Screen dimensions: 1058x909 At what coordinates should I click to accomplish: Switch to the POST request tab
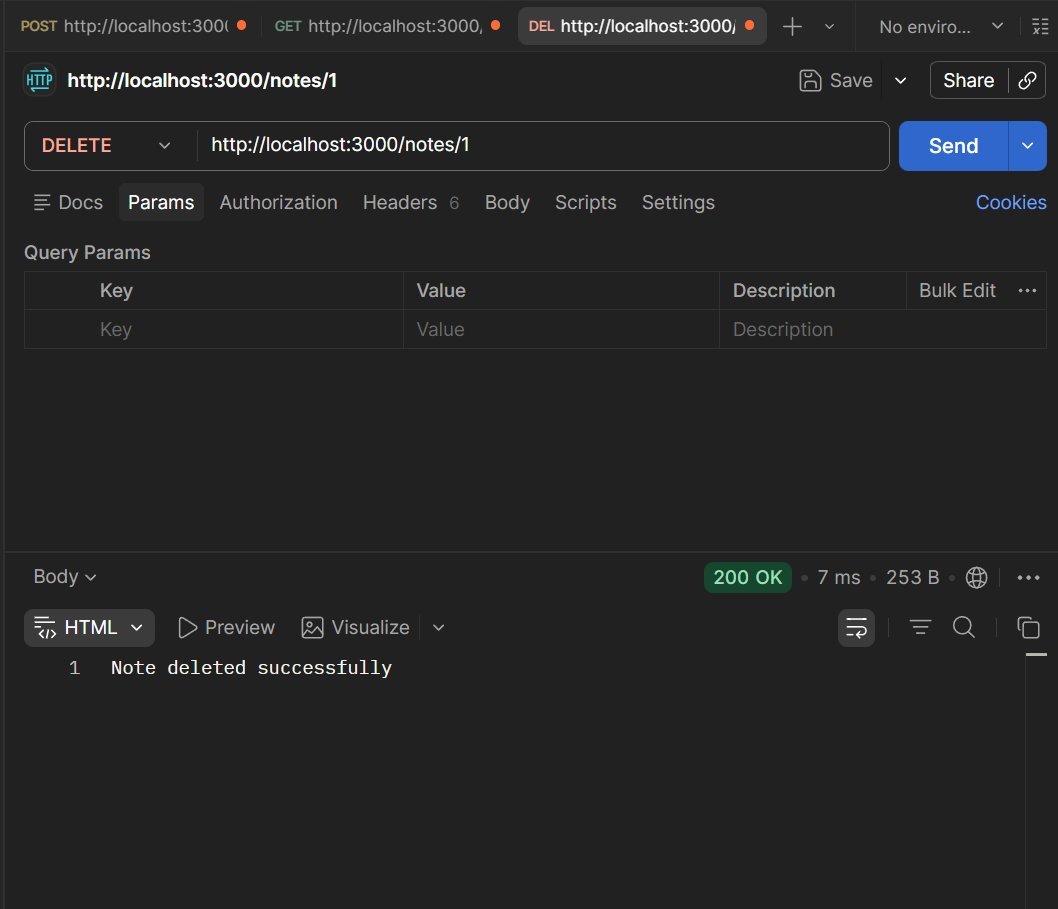pyautogui.click(x=133, y=26)
